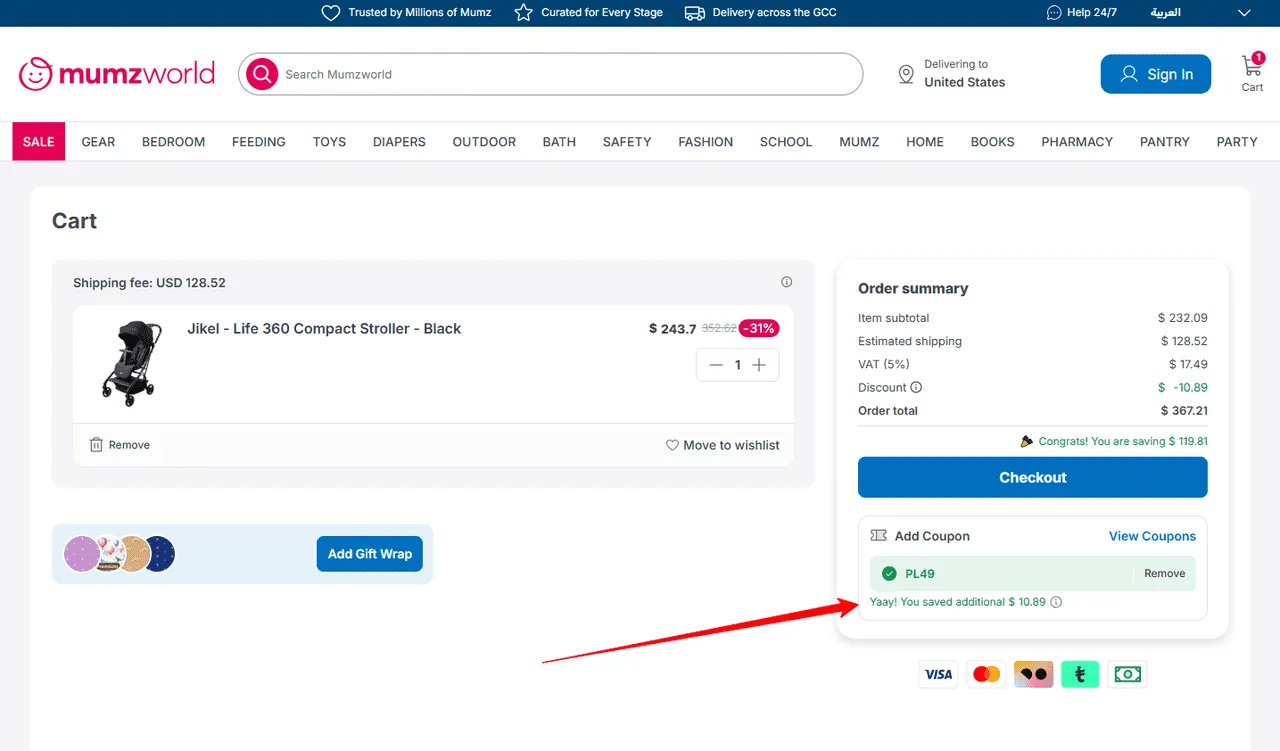Click the VAT (5%) label

884,364
